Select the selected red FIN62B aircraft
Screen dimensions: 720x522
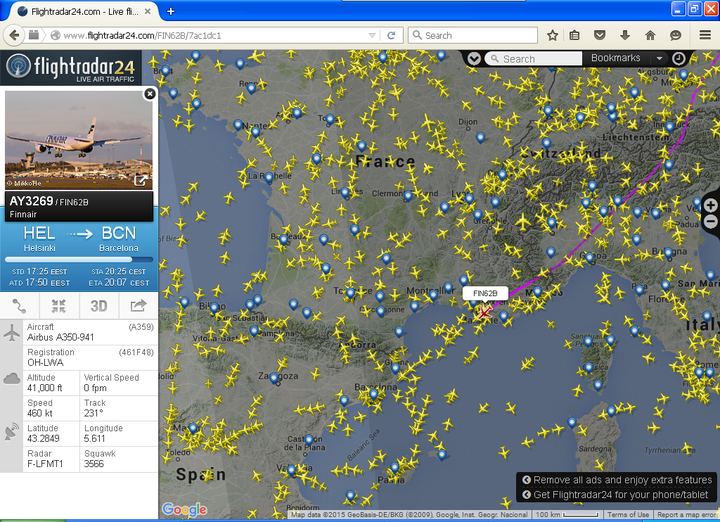484,313
